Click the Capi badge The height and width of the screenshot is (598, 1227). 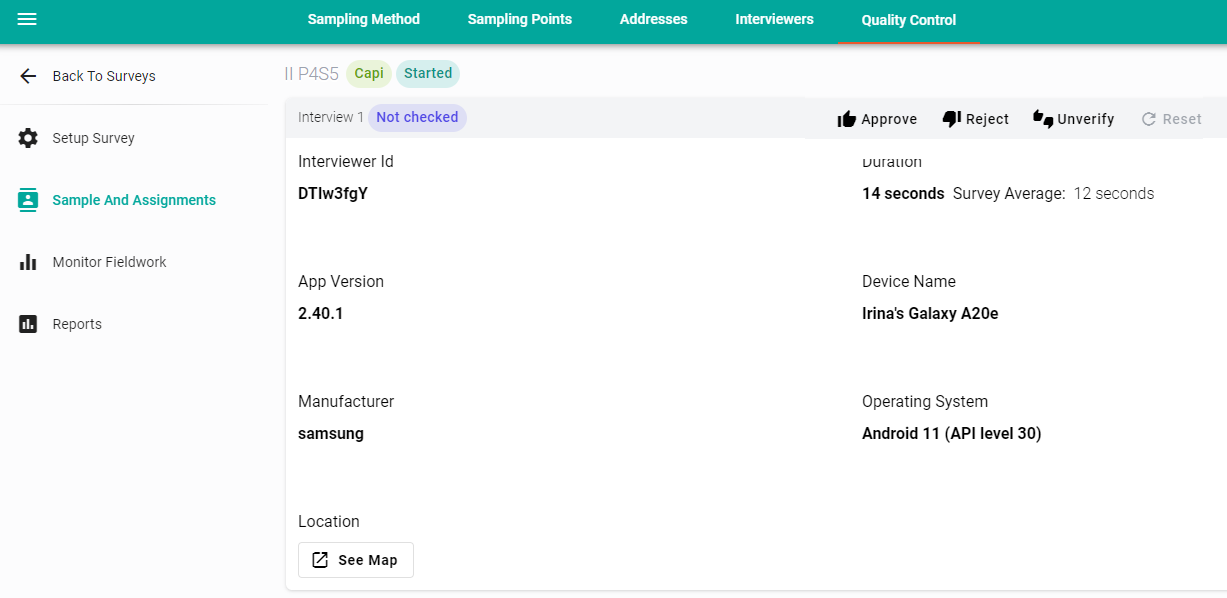[369, 74]
